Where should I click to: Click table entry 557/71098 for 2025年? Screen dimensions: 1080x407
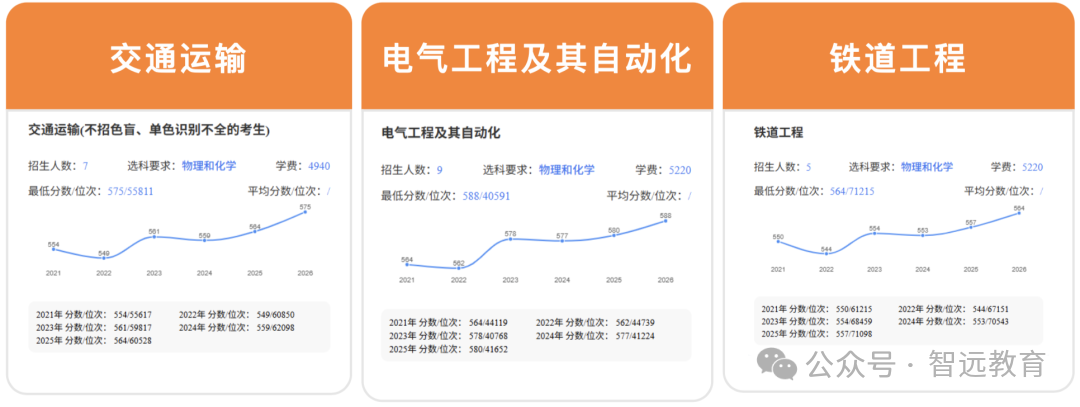click(853, 334)
